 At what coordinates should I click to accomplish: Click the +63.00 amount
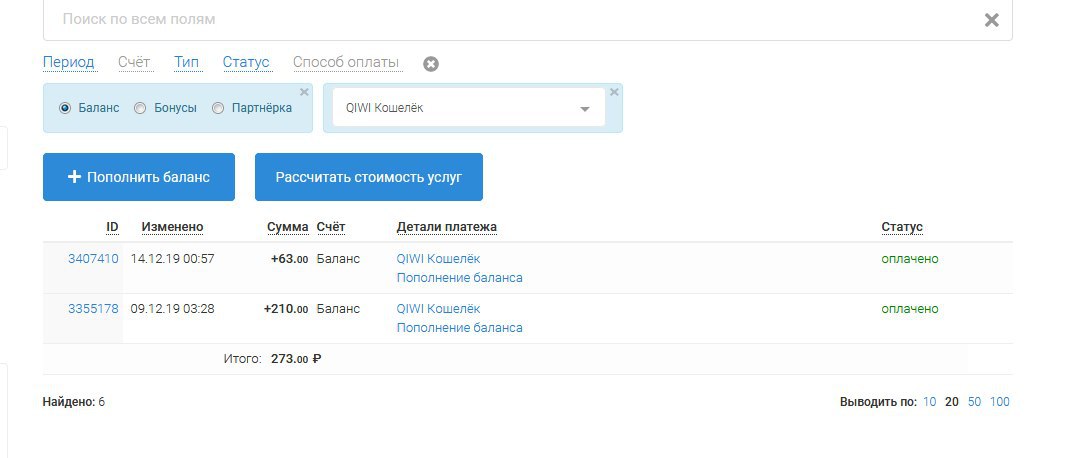(289, 259)
